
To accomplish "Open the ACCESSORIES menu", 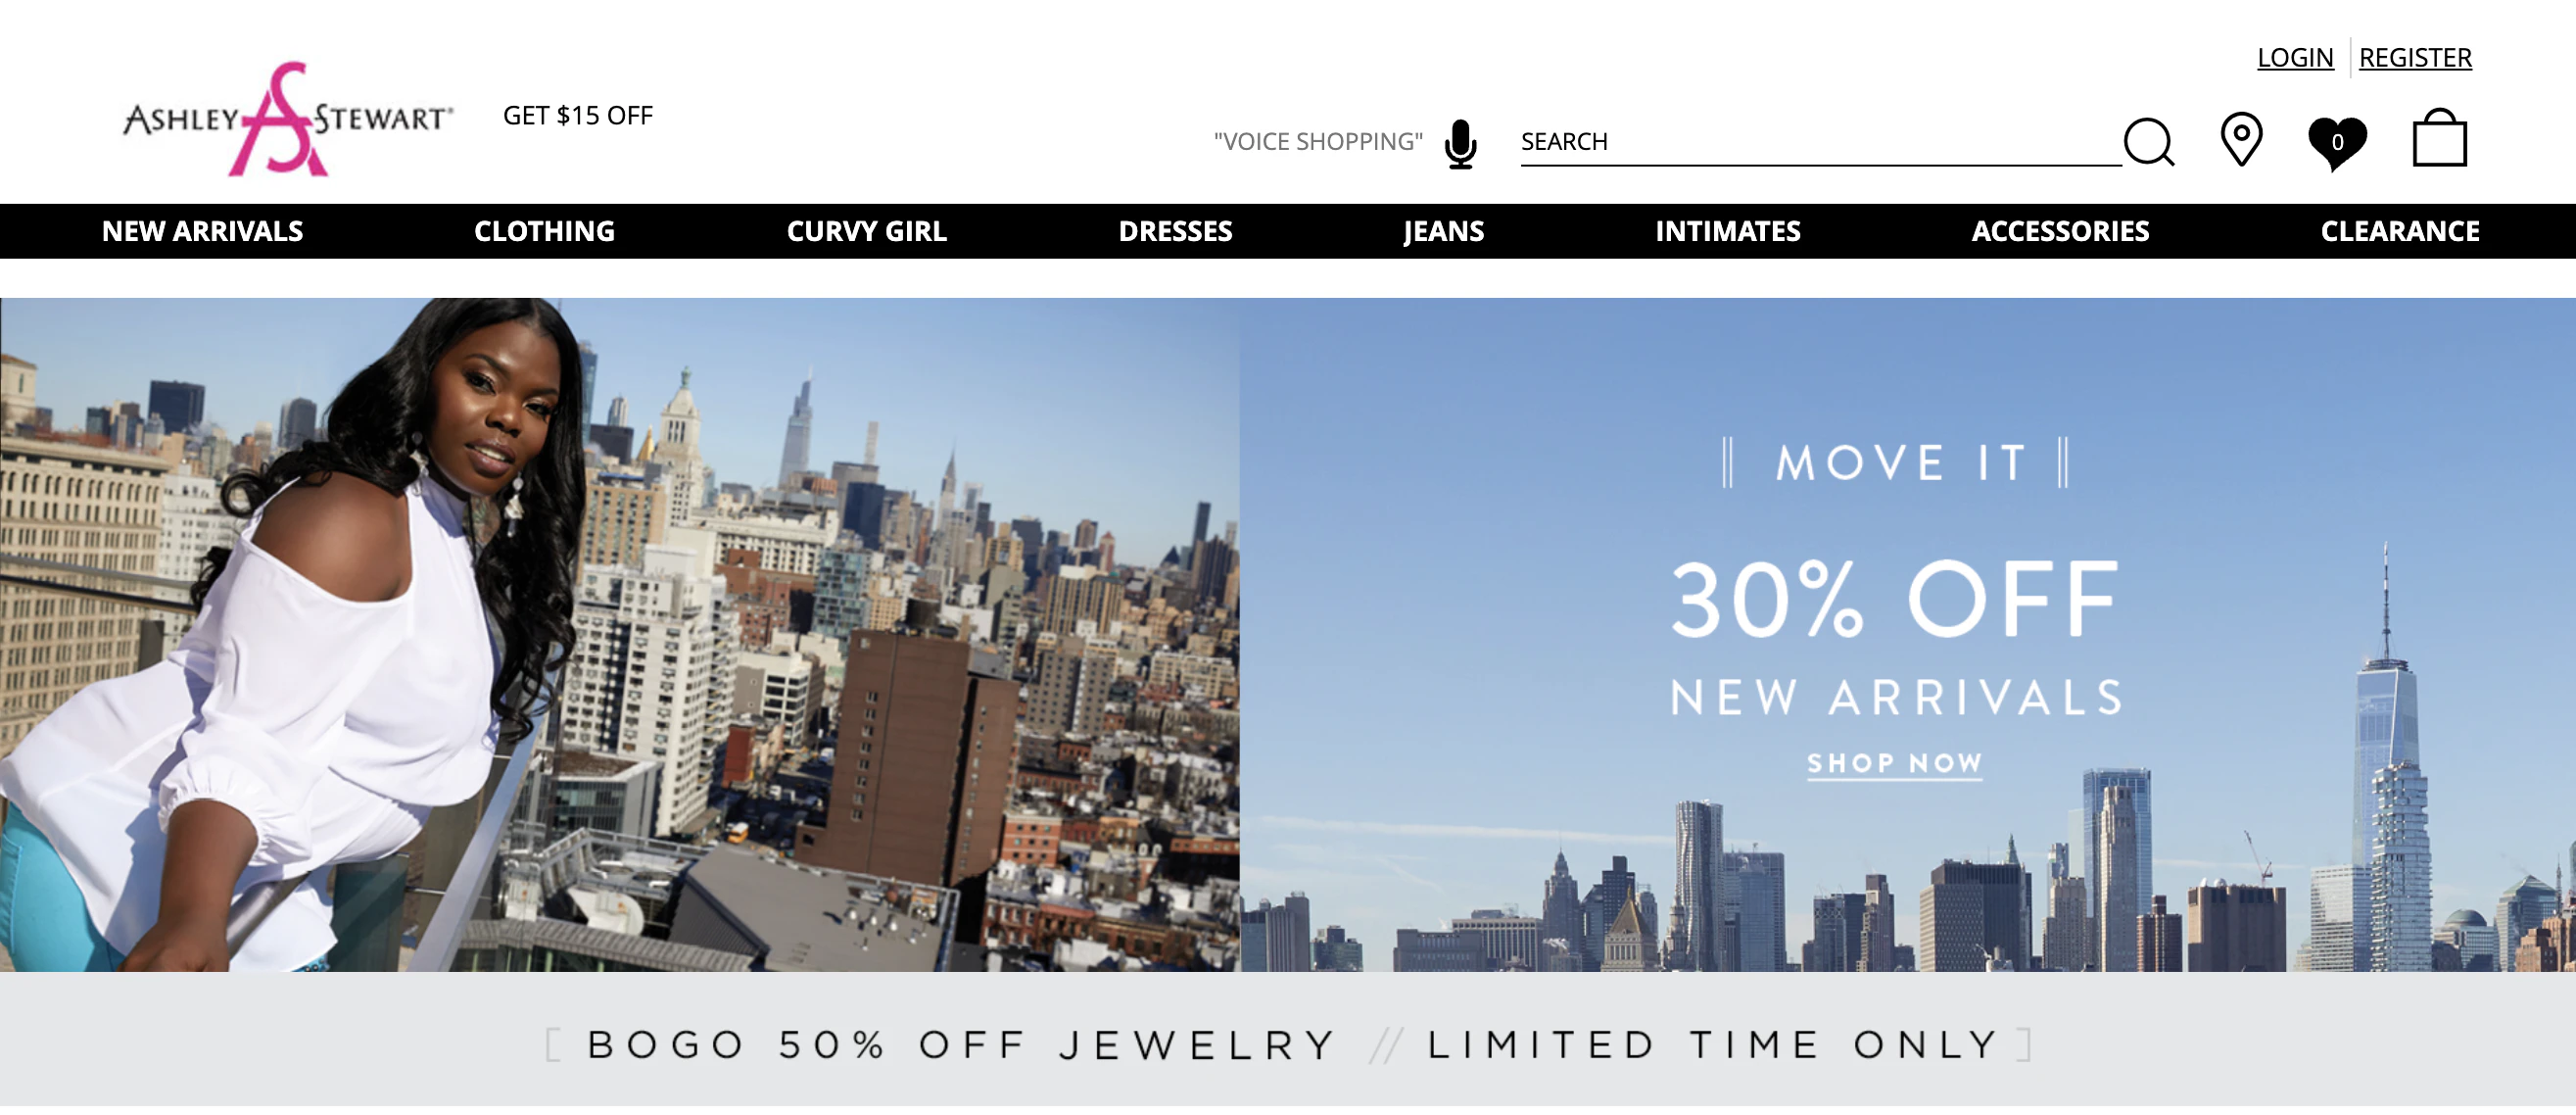I will tap(2060, 231).
